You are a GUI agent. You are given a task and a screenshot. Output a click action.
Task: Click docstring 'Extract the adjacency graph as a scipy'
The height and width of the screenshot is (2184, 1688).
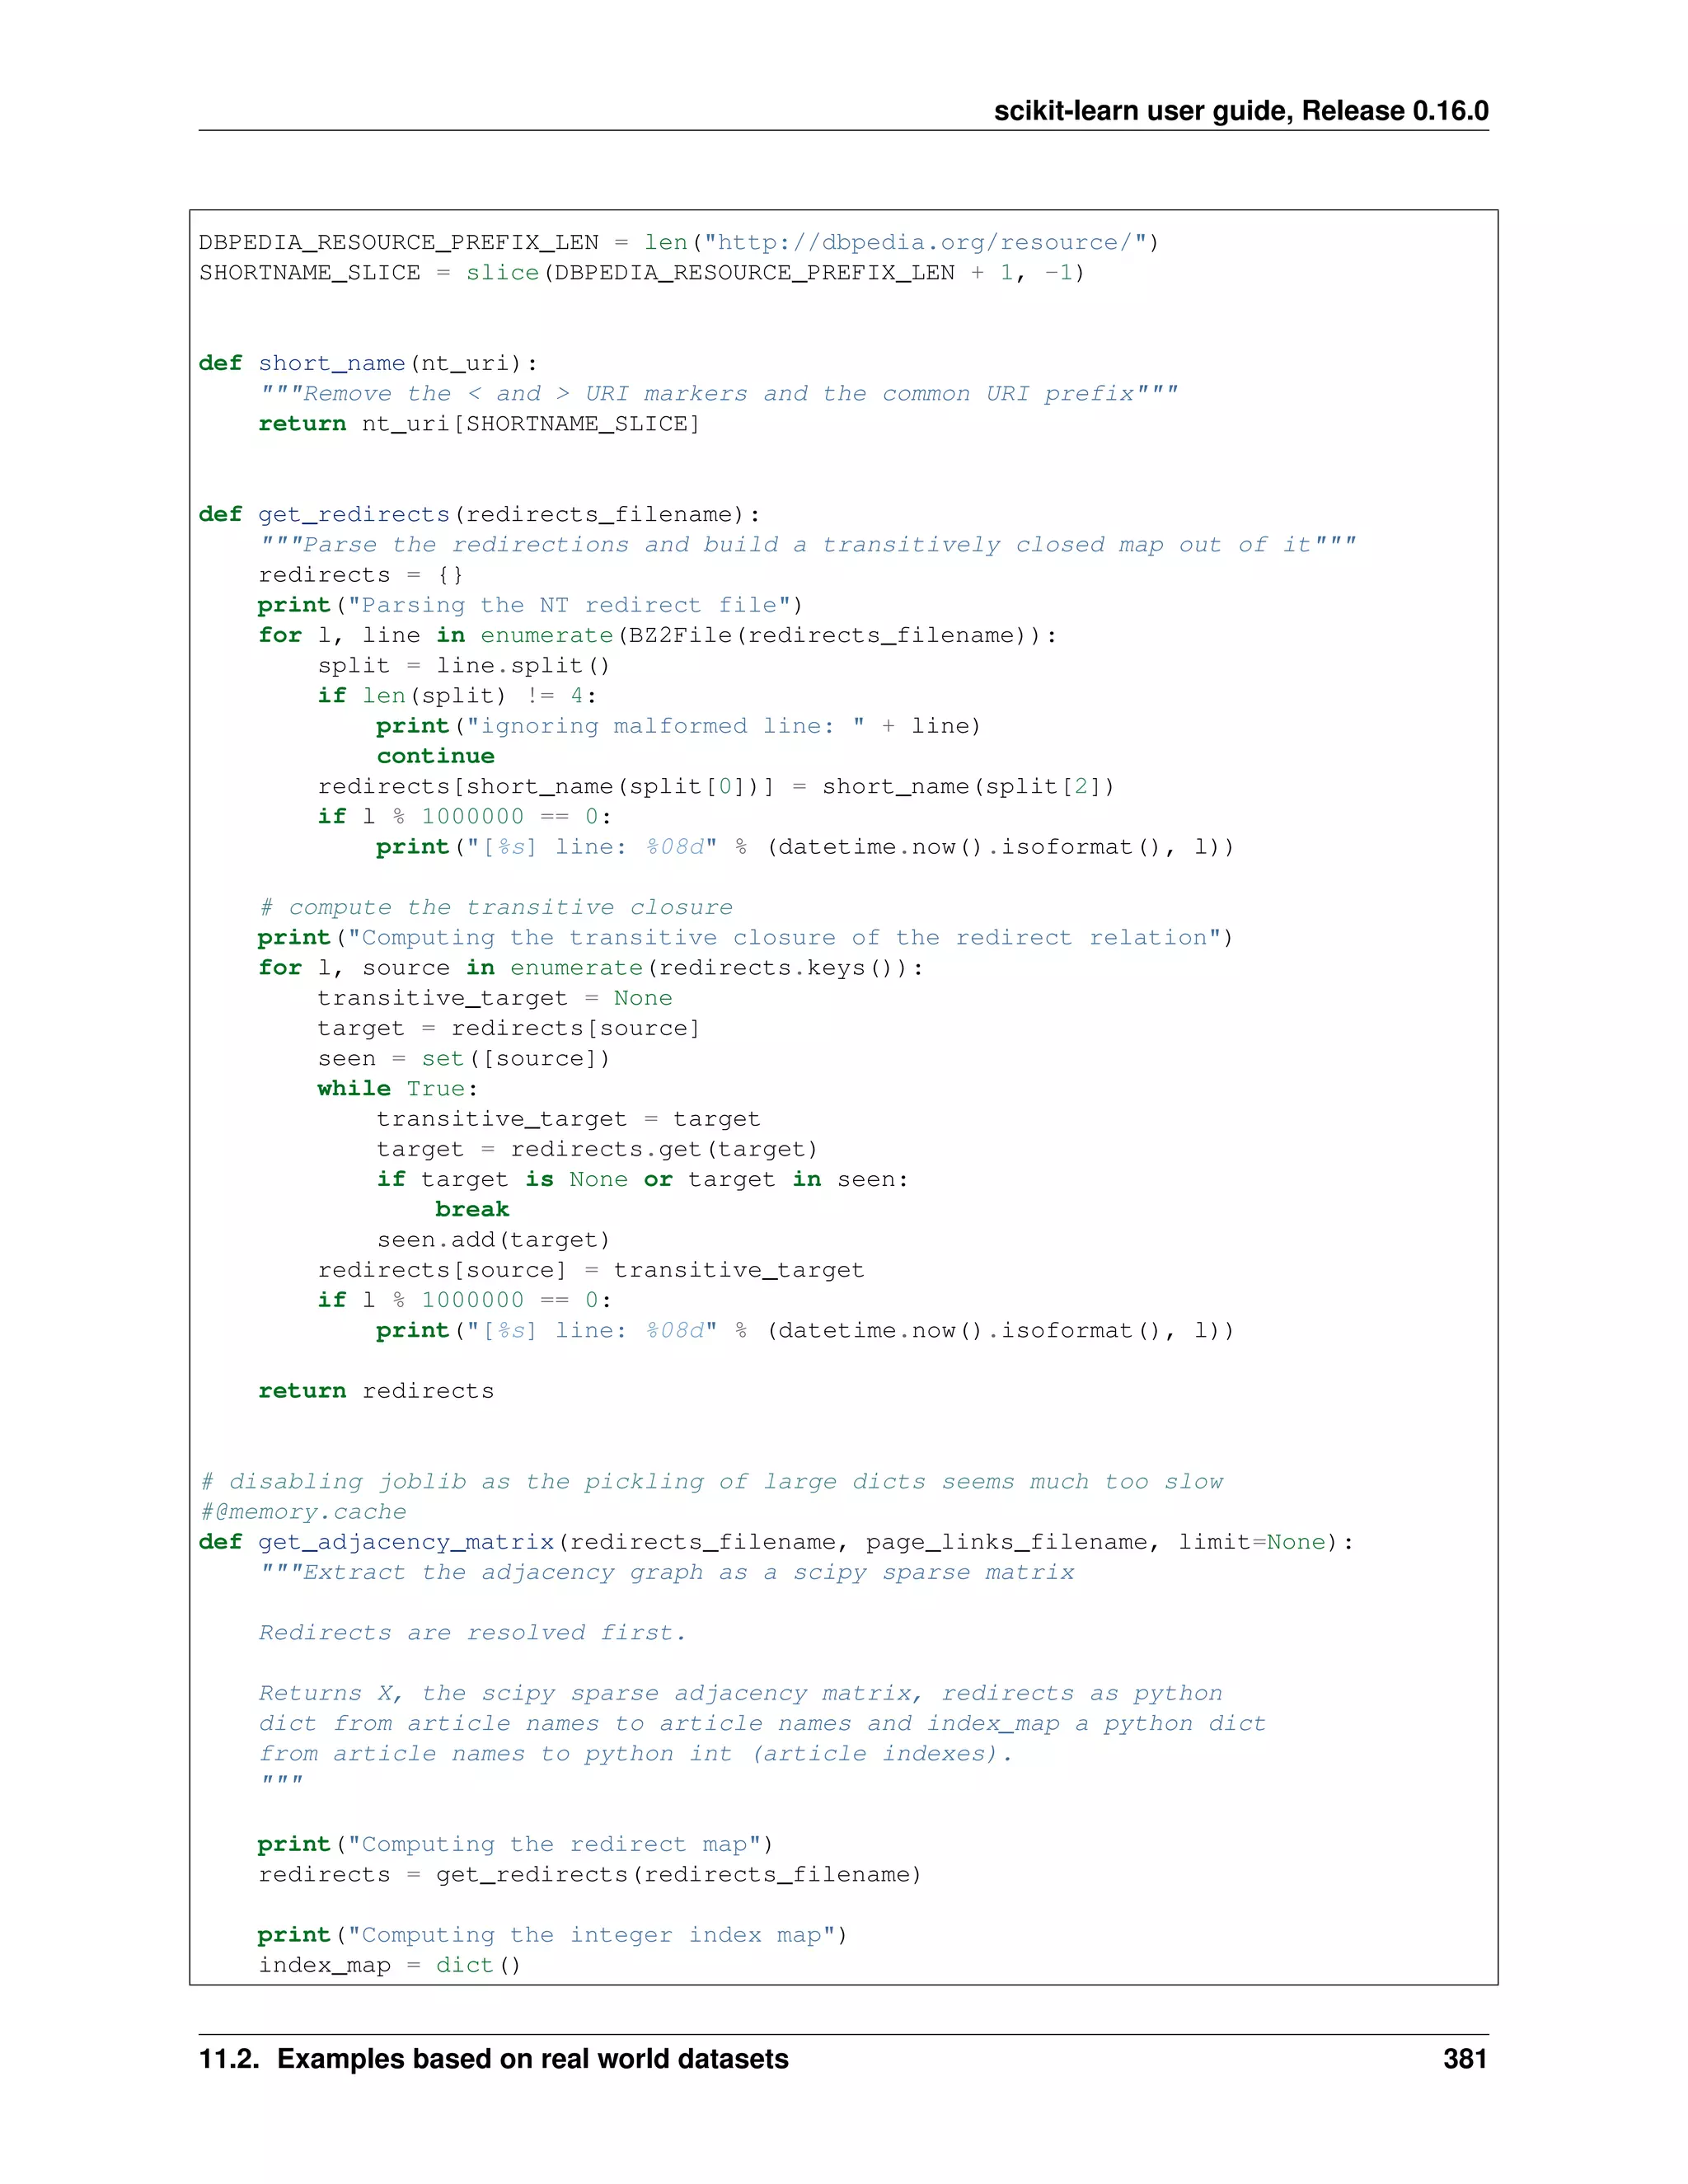(667, 1573)
